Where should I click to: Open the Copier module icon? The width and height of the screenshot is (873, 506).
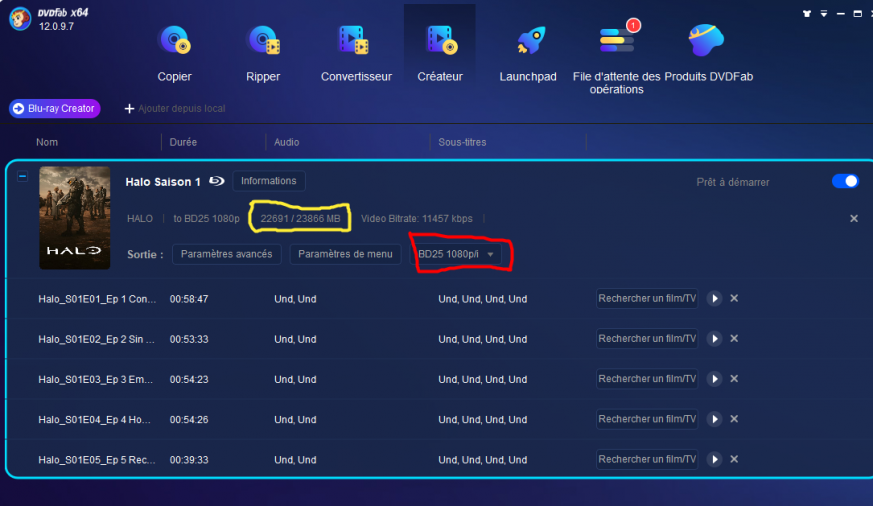click(x=174, y=41)
